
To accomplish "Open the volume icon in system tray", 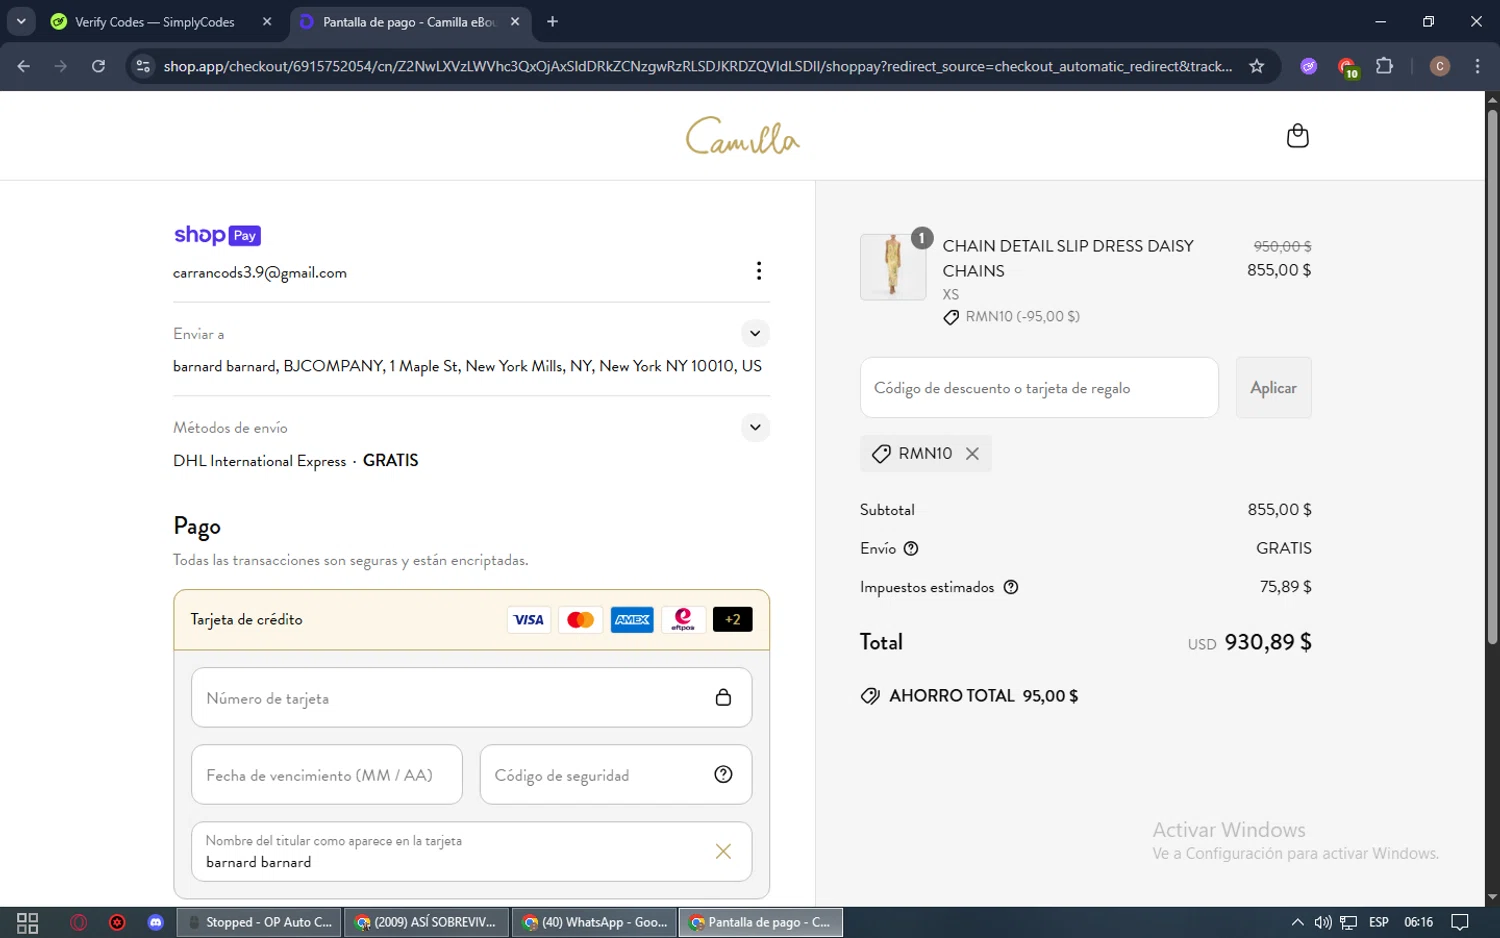I will (1323, 922).
